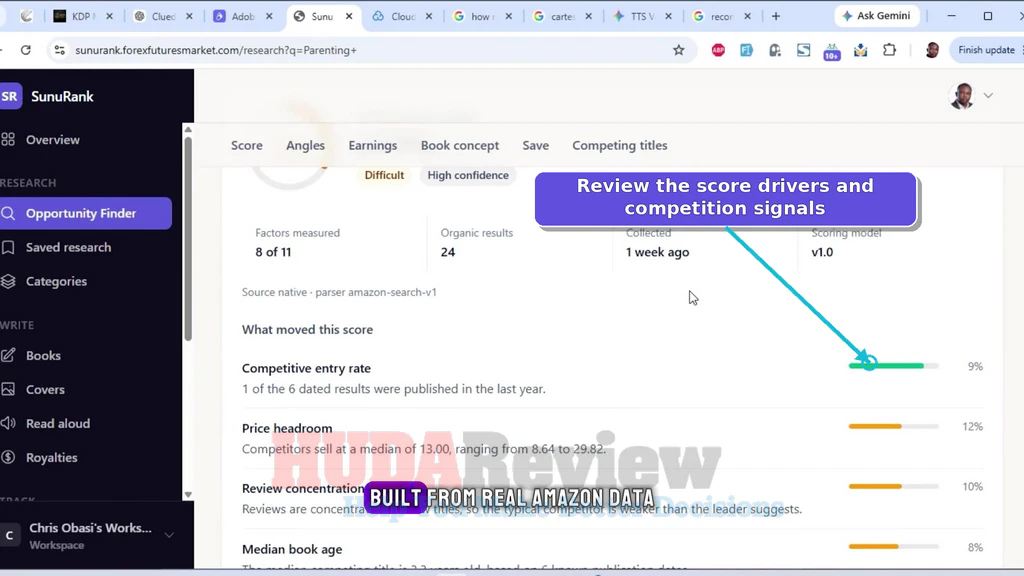The height and width of the screenshot is (576, 1024).
Task: Click the SunuRank SR logo
Action: tap(10, 97)
